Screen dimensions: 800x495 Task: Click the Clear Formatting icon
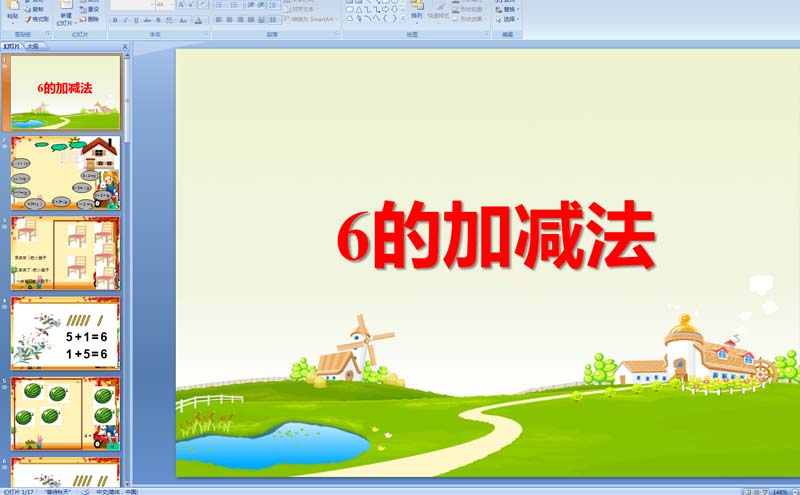click(204, 5)
